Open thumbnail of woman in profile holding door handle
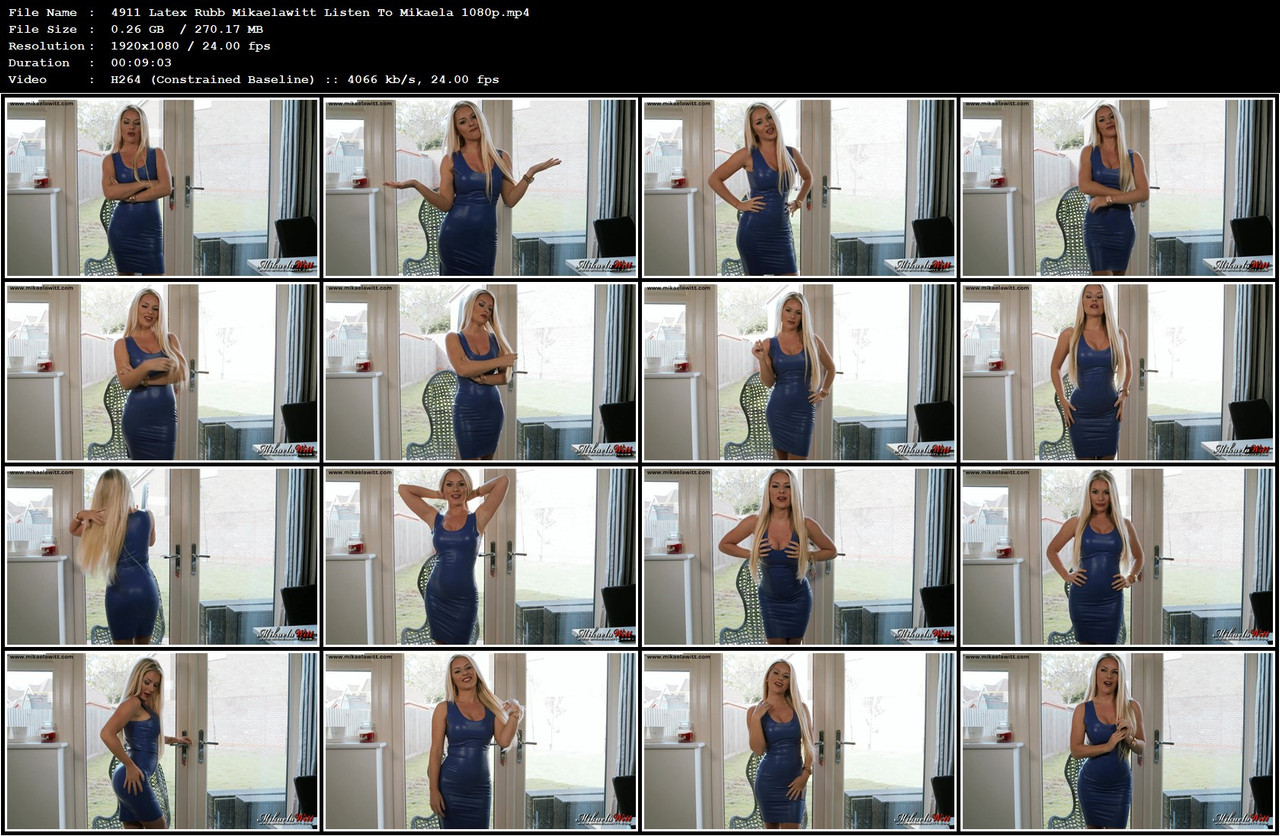1280x836 pixels. tap(161, 740)
